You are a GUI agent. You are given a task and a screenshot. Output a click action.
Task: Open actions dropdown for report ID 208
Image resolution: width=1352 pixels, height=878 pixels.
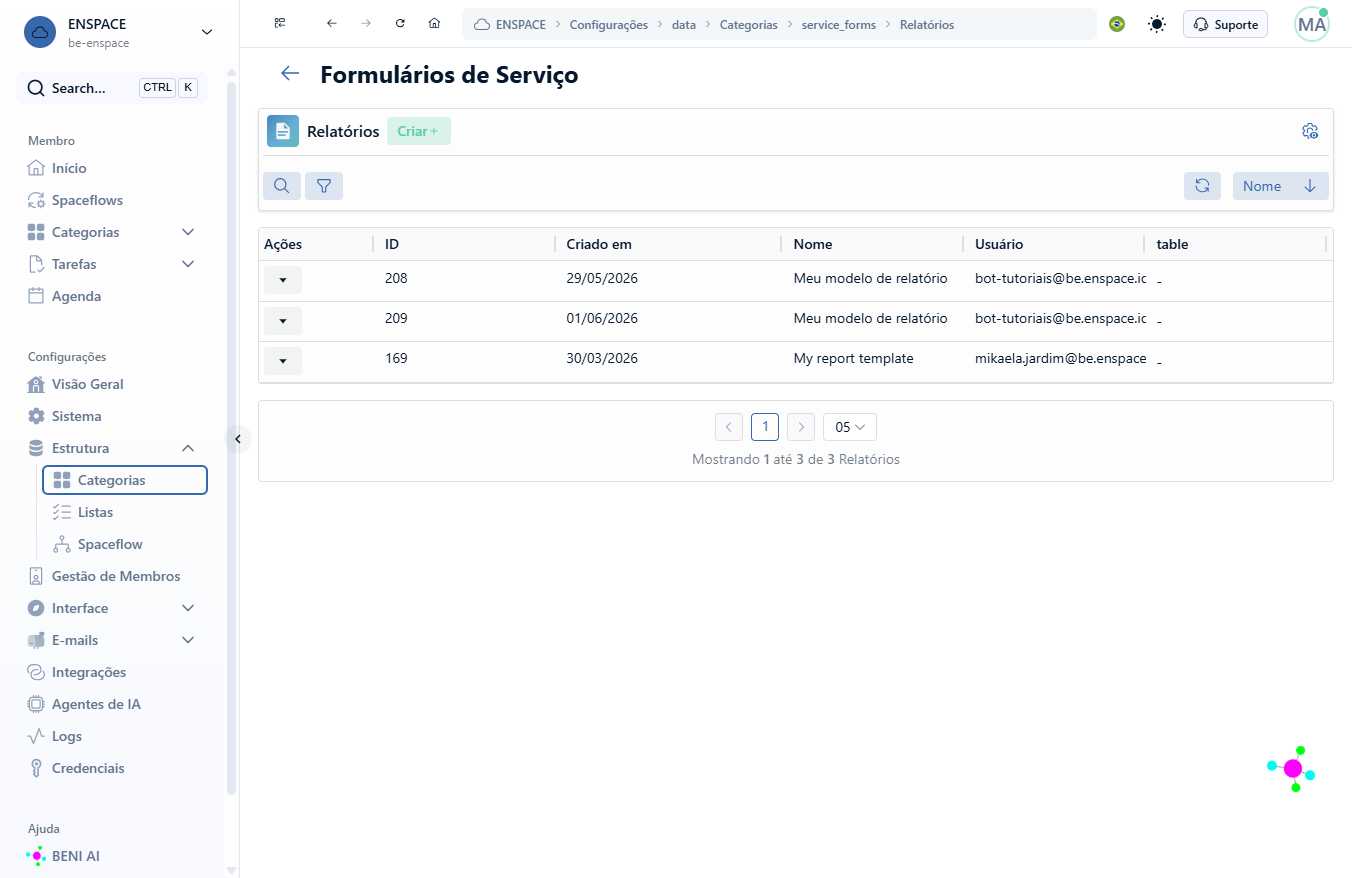283,280
